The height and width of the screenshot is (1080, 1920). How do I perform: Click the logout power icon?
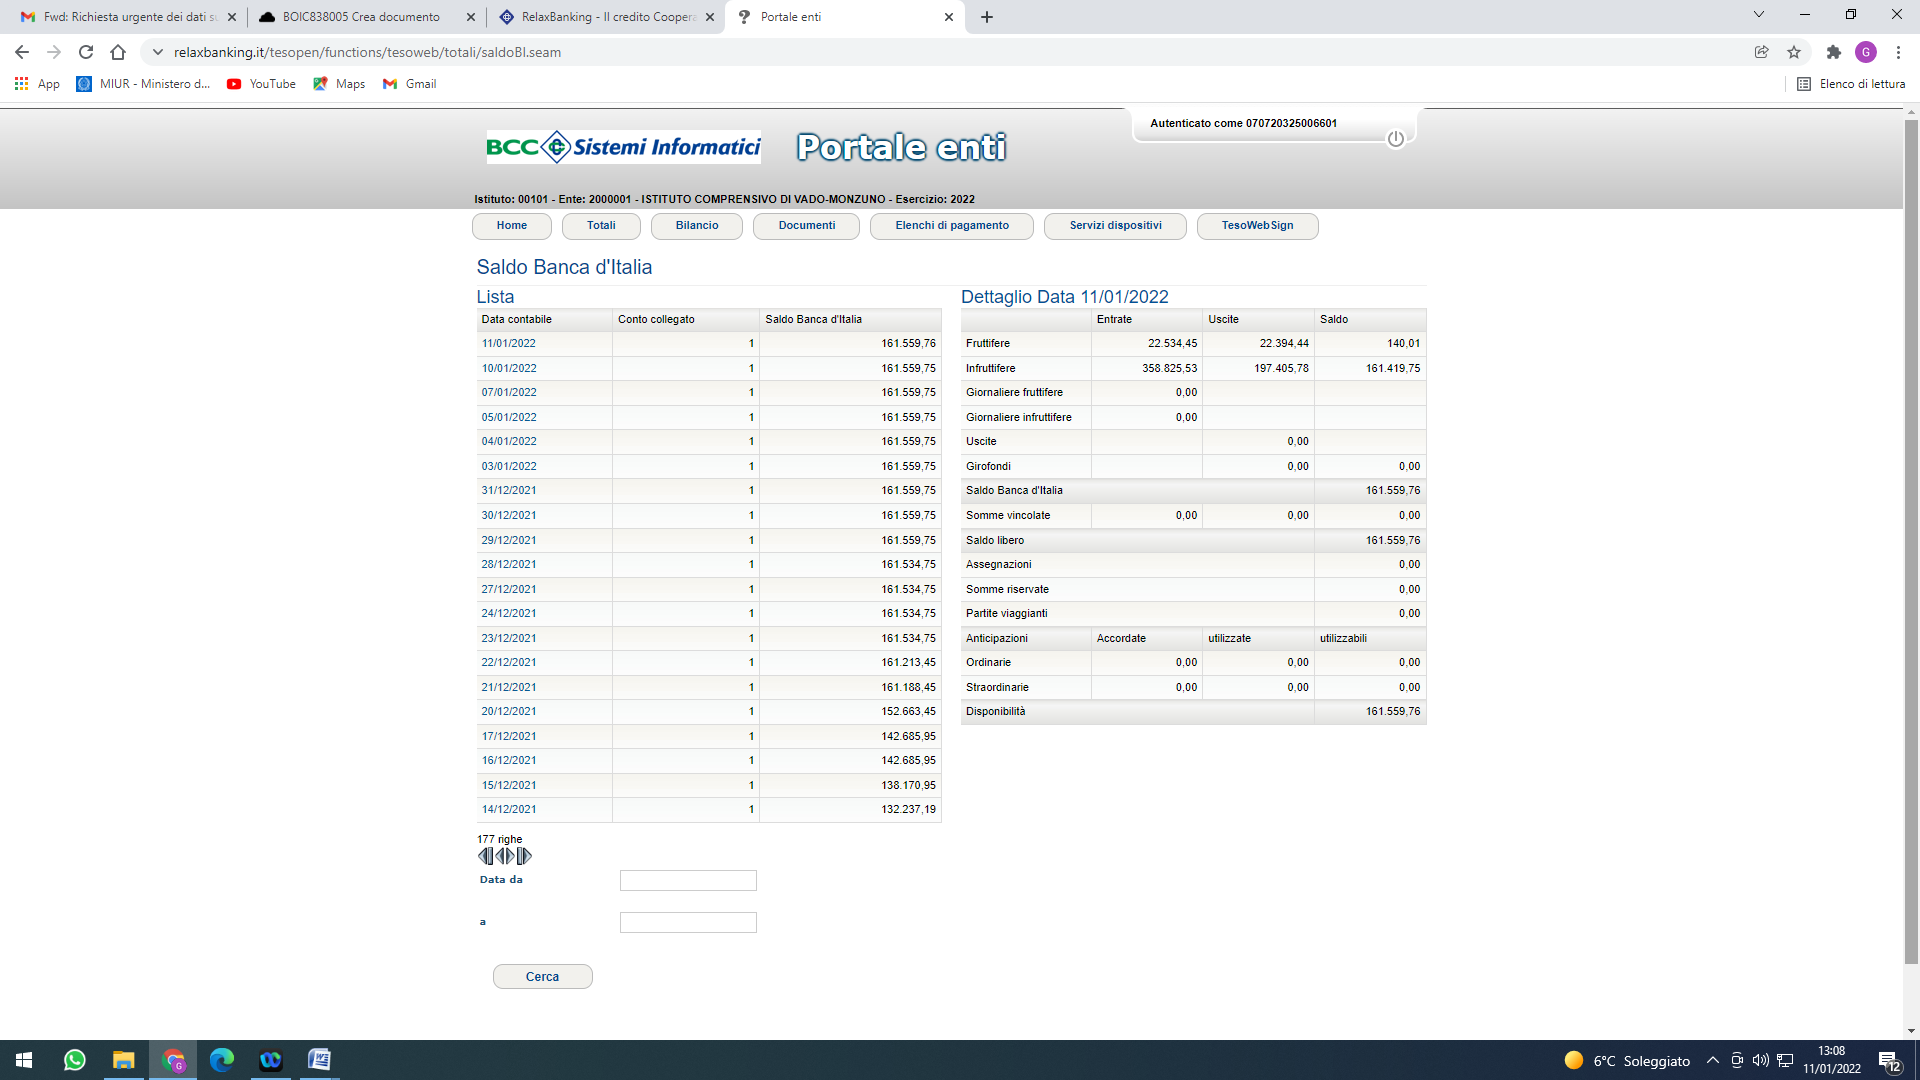coord(1395,139)
